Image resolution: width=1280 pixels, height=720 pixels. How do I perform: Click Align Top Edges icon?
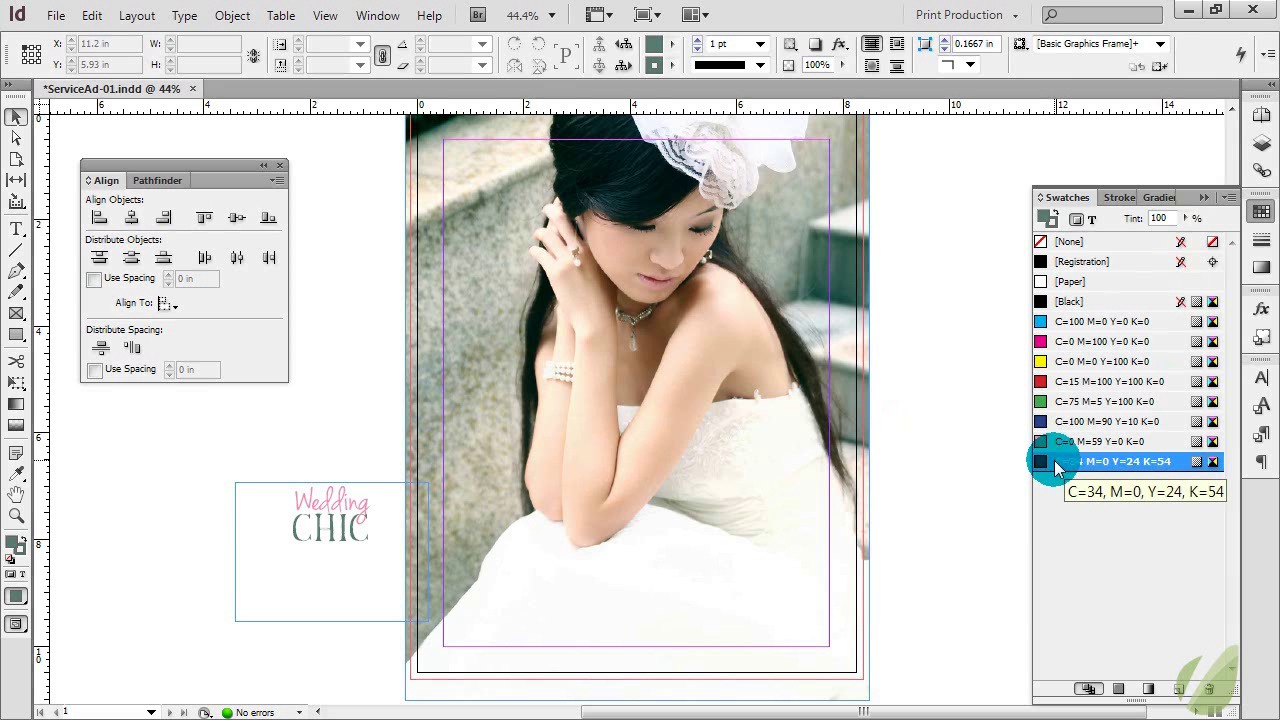click(x=204, y=218)
